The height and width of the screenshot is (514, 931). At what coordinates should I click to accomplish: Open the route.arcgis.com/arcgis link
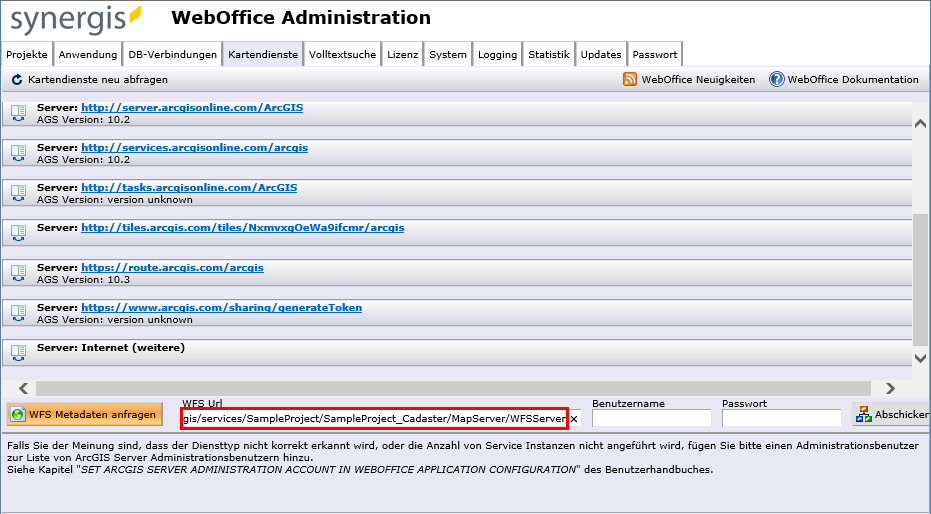click(172, 267)
